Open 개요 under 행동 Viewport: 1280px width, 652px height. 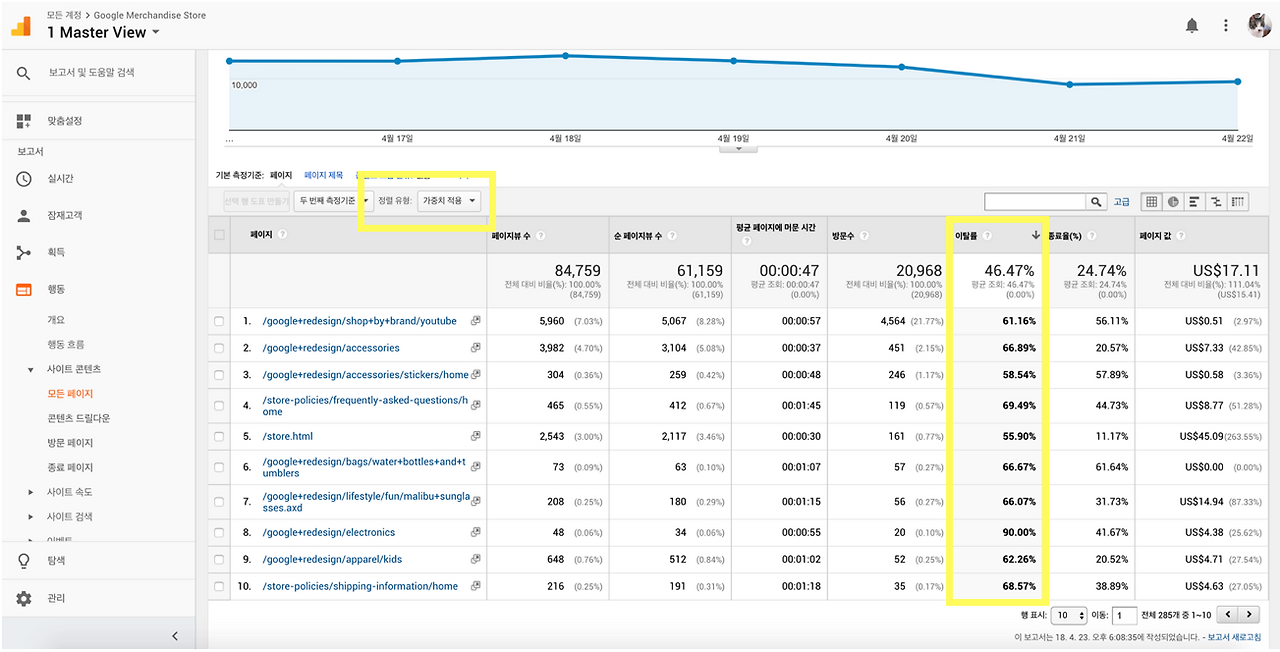point(56,320)
